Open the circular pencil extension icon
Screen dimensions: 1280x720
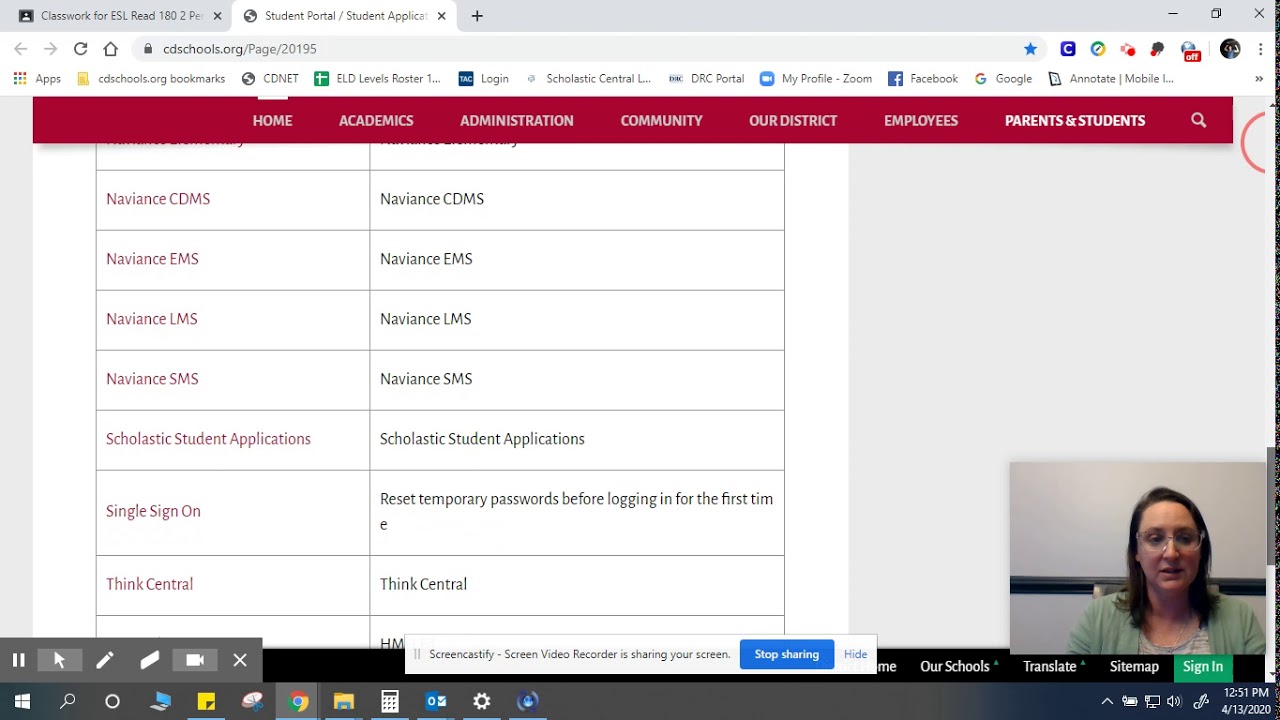(x=1098, y=48)
